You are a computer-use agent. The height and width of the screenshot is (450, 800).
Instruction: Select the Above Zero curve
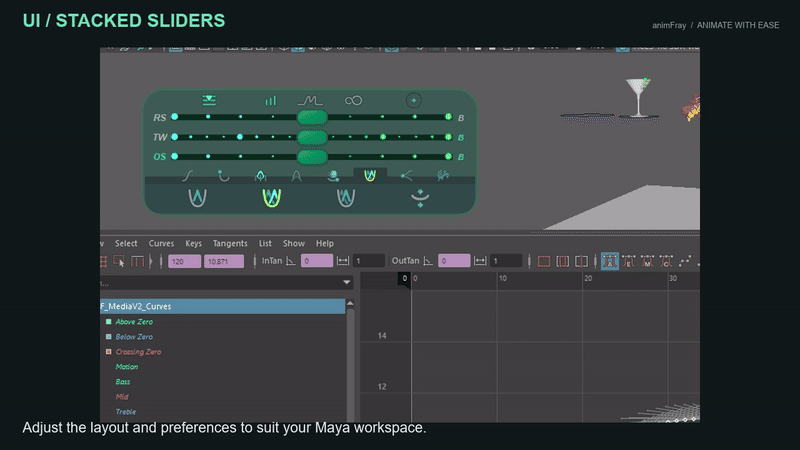click(x=134, y=322)
